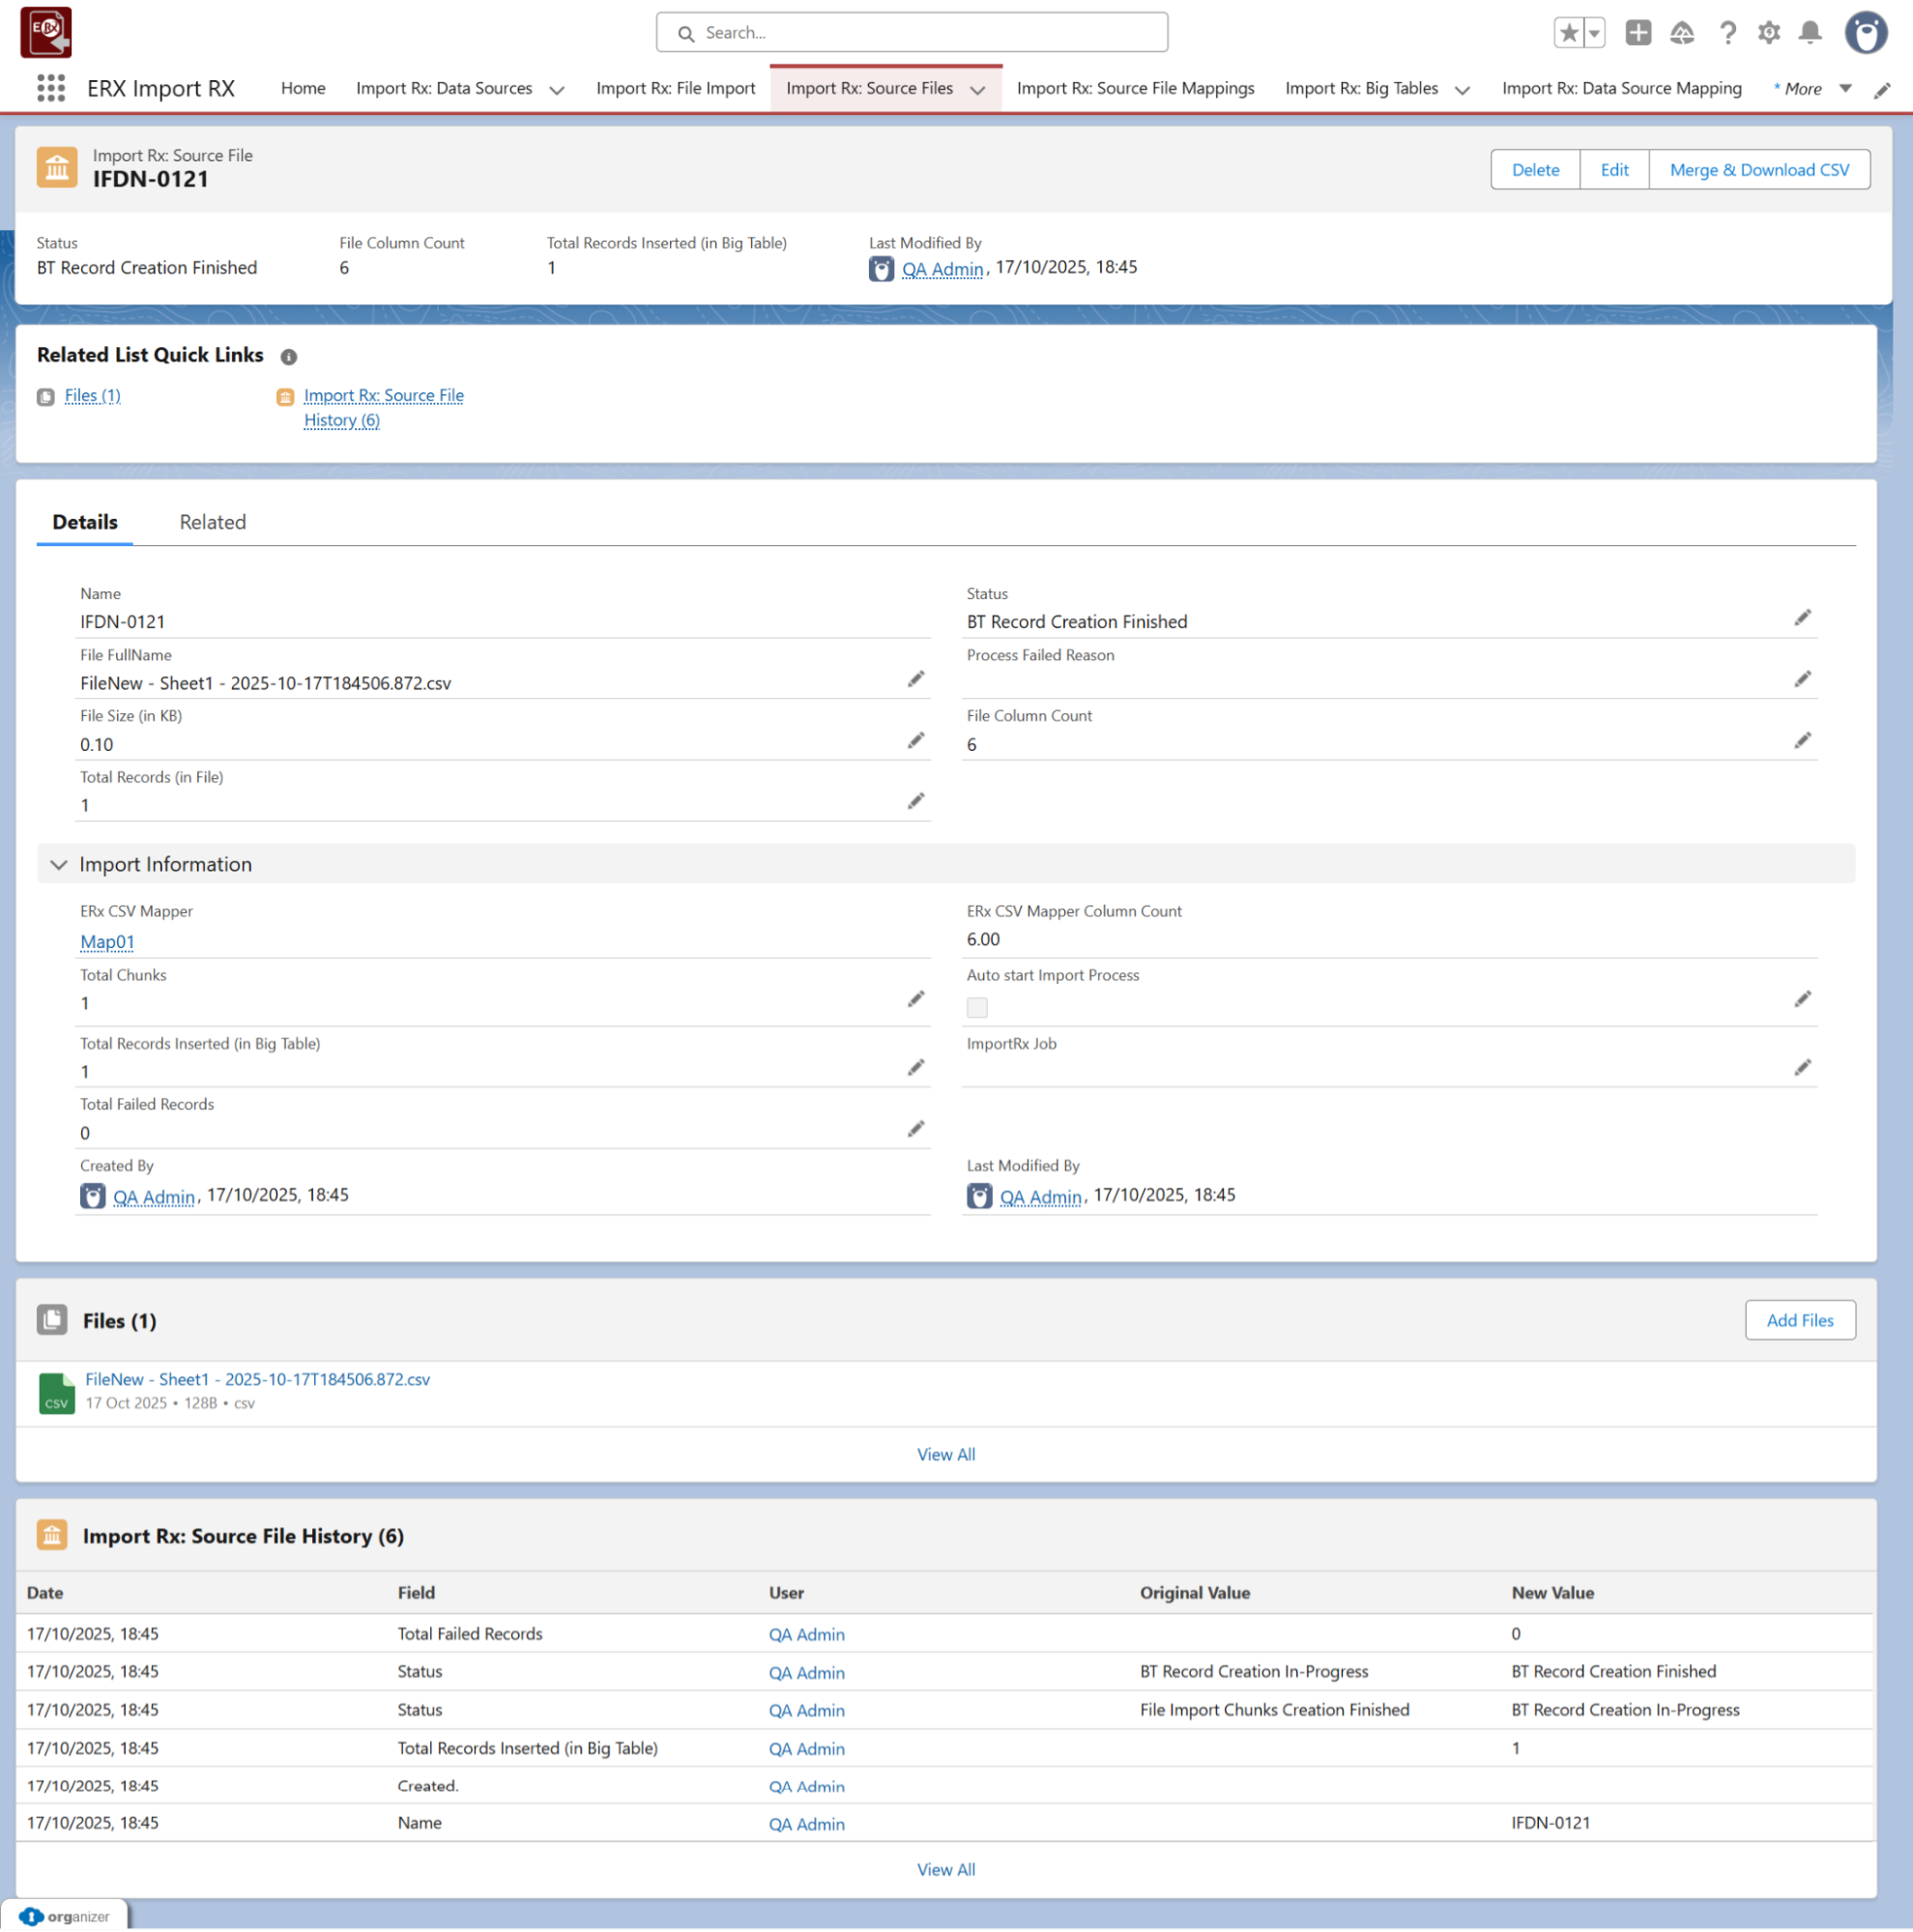Open the App Launcher grid icon

[51, 88]
